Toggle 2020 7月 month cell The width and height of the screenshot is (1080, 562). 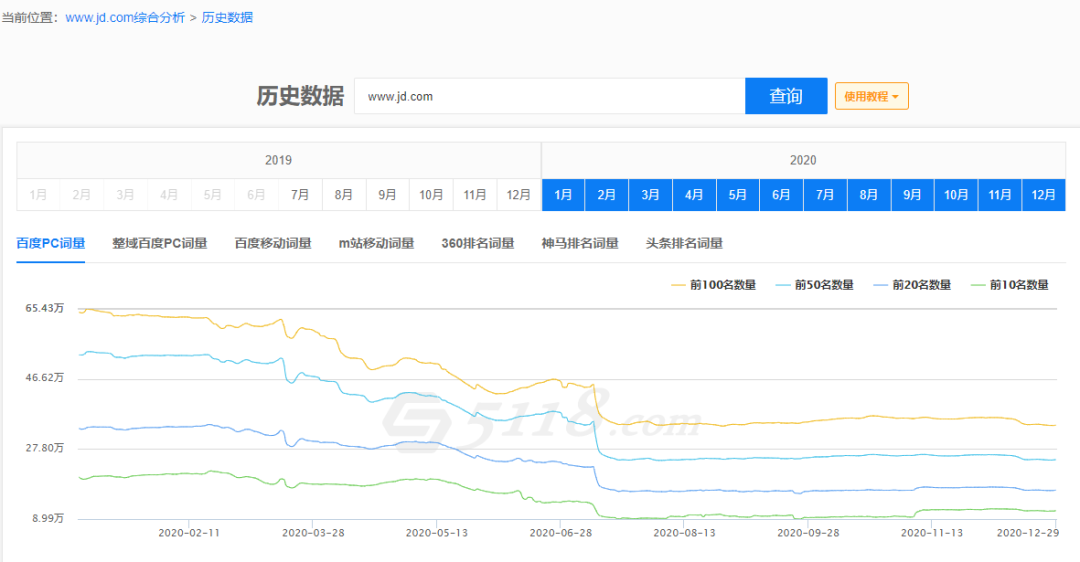point(825,195)
